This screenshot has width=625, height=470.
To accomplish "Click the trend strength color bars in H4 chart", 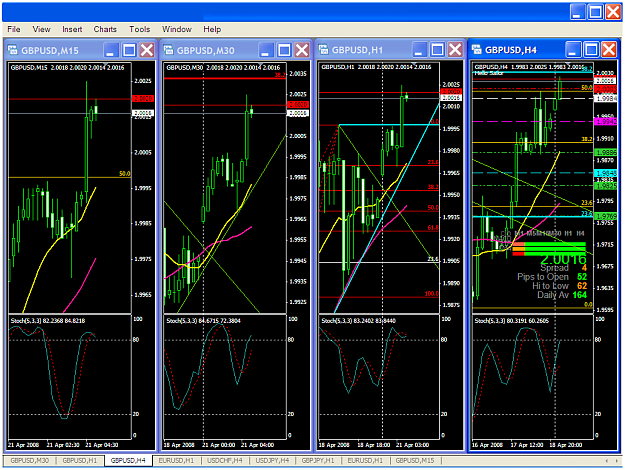I will (549, 249).
